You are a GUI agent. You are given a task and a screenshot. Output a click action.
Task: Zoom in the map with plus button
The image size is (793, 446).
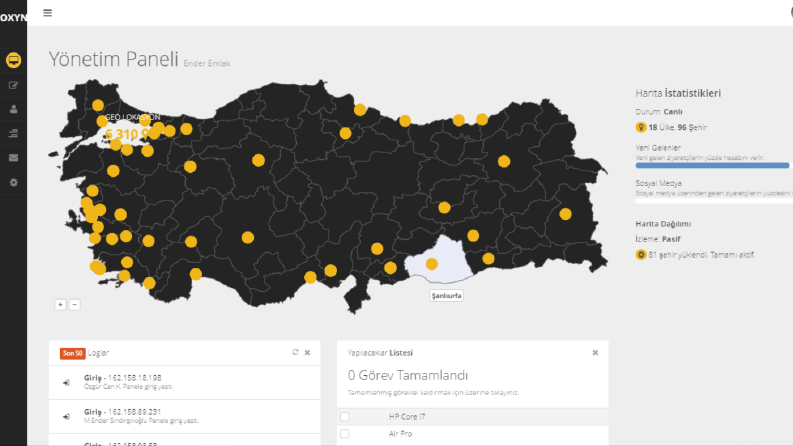[x=60, y=304]
